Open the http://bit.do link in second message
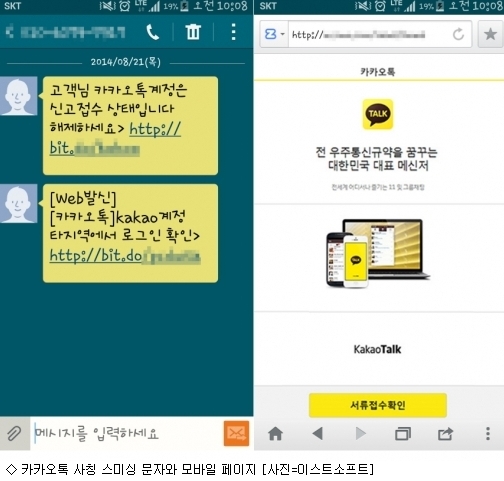Viewport: 504px width, 481px height. [125, 256]
